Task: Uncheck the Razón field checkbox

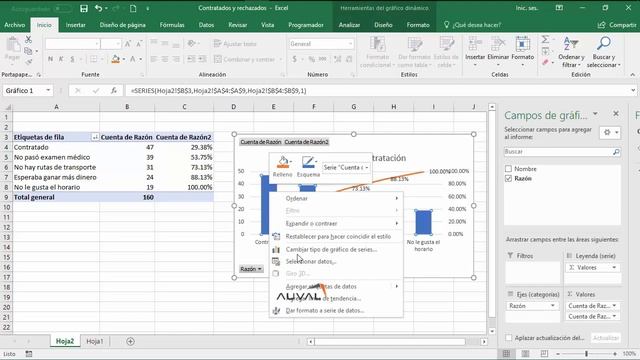Action: click(x=508, y=178)
